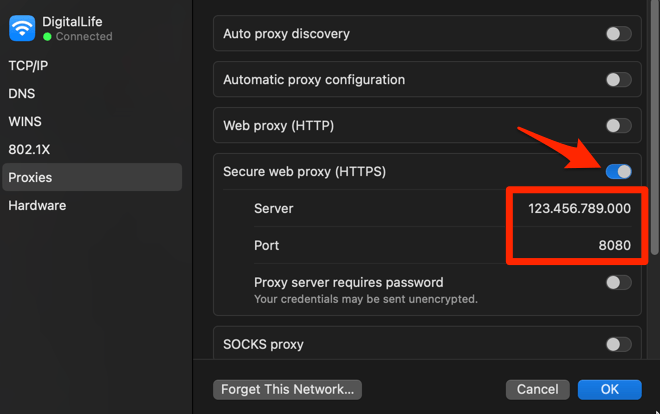Click the Port number field

612,245
